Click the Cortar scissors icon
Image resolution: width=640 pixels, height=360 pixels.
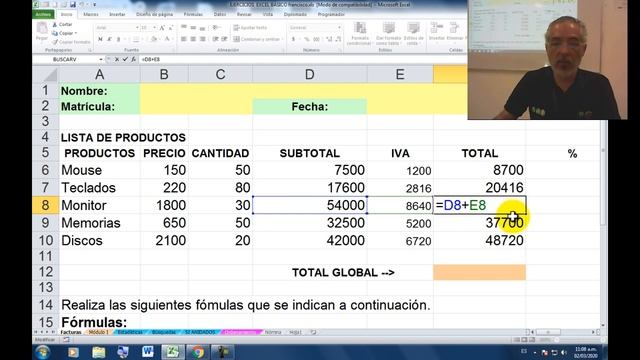tap(55, 25)
